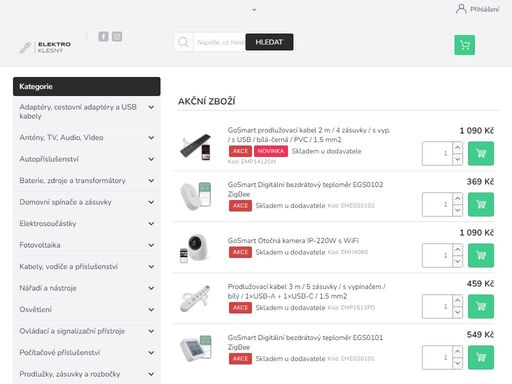This screenshot has height=384, width=512.
Task: Click the GoSmart prodlužovací kabel 2 m thumbnail
Action: [196, 147]
